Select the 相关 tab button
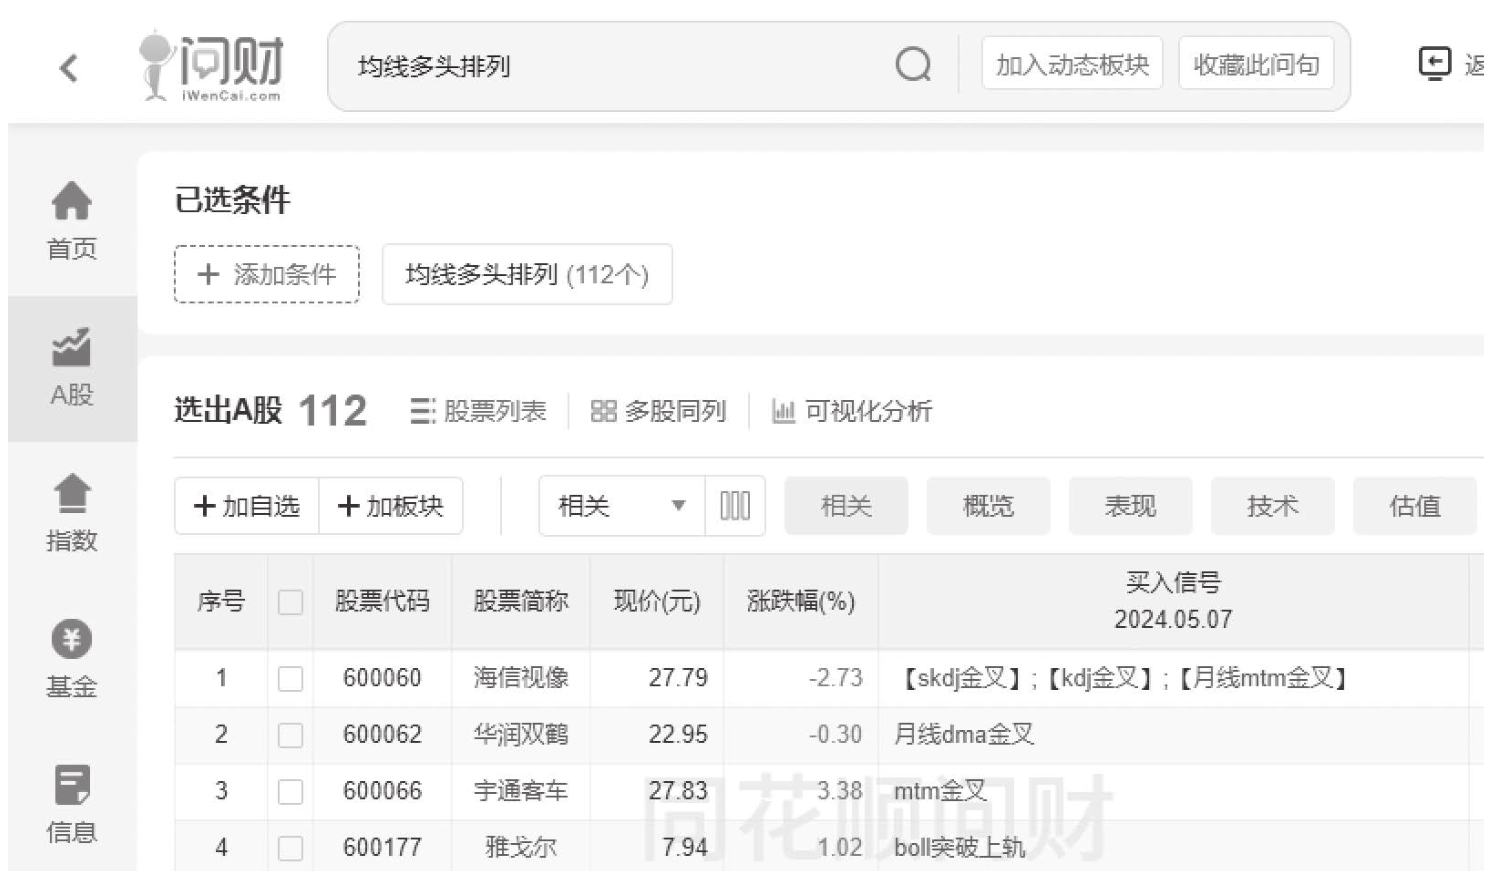Screen dimensions: 1493x879 [x=847, y=506]
